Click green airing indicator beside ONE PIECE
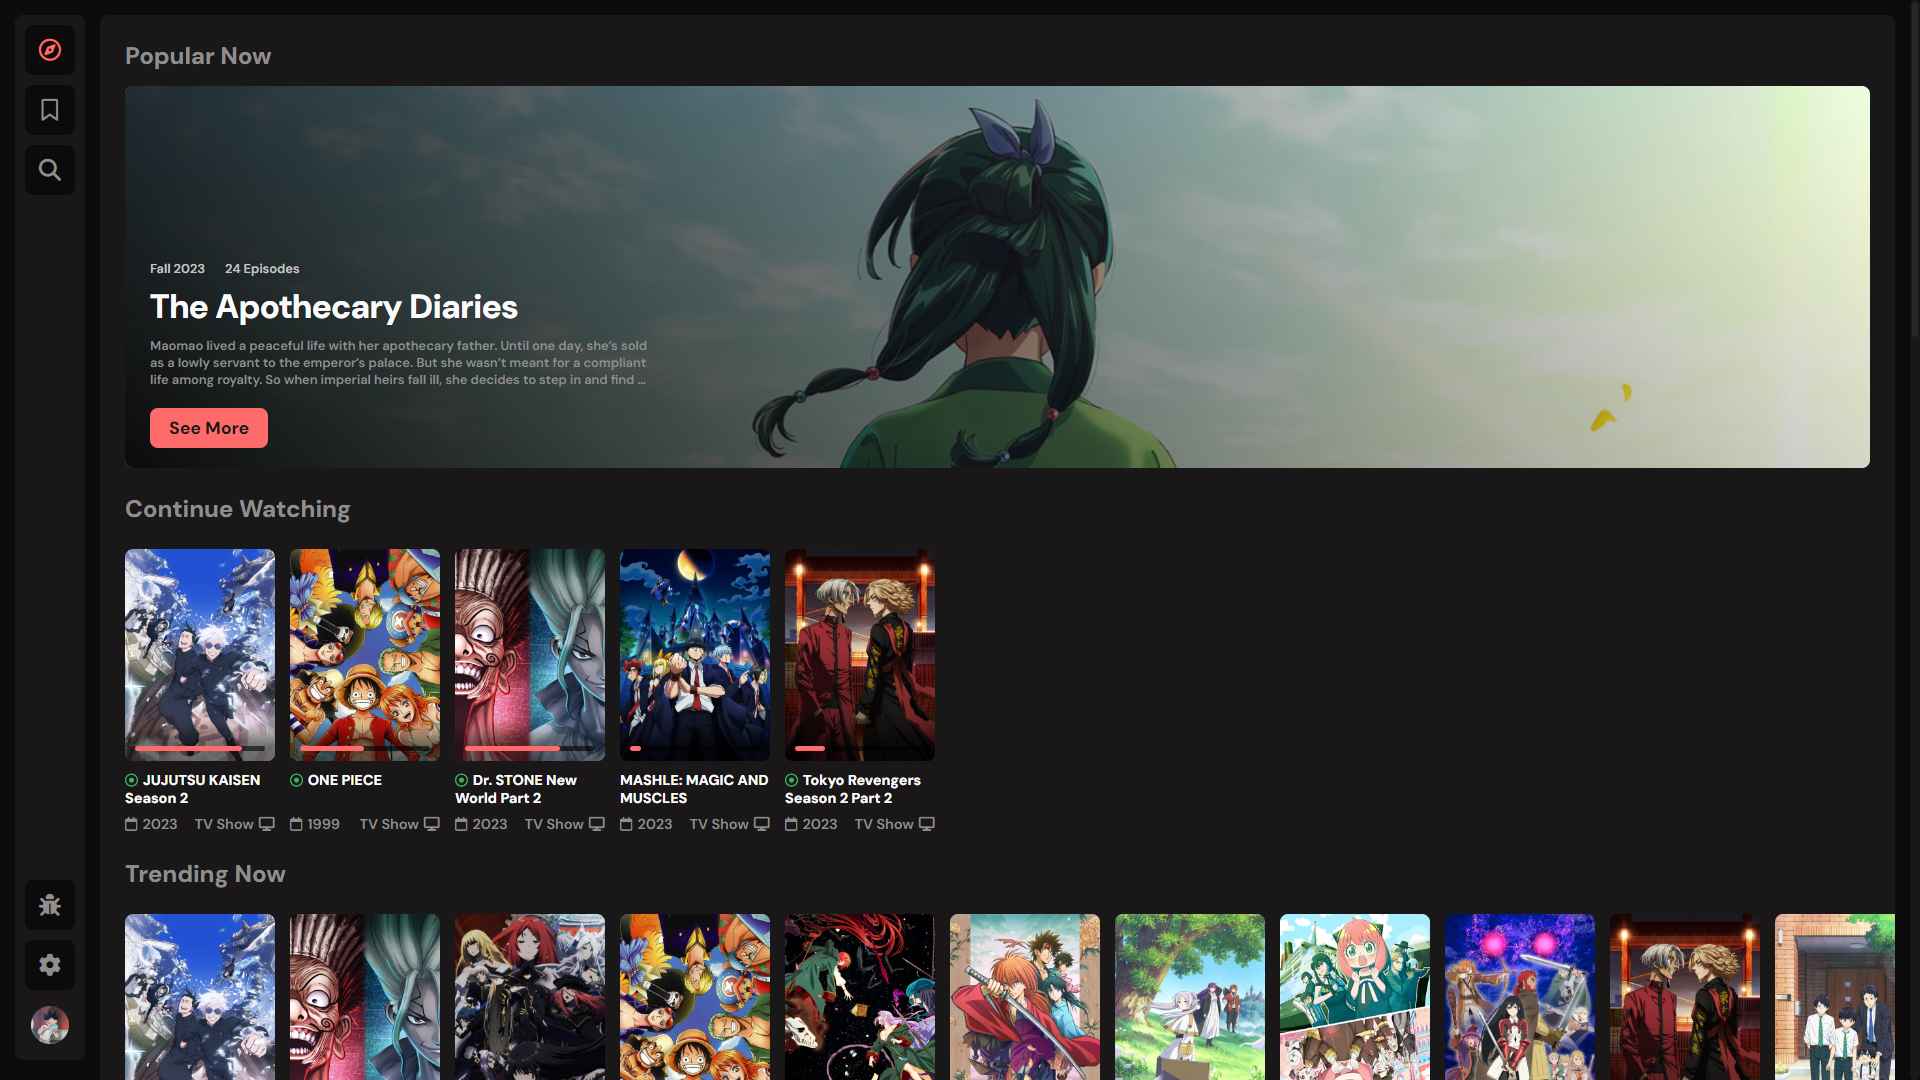 (296, 780)
